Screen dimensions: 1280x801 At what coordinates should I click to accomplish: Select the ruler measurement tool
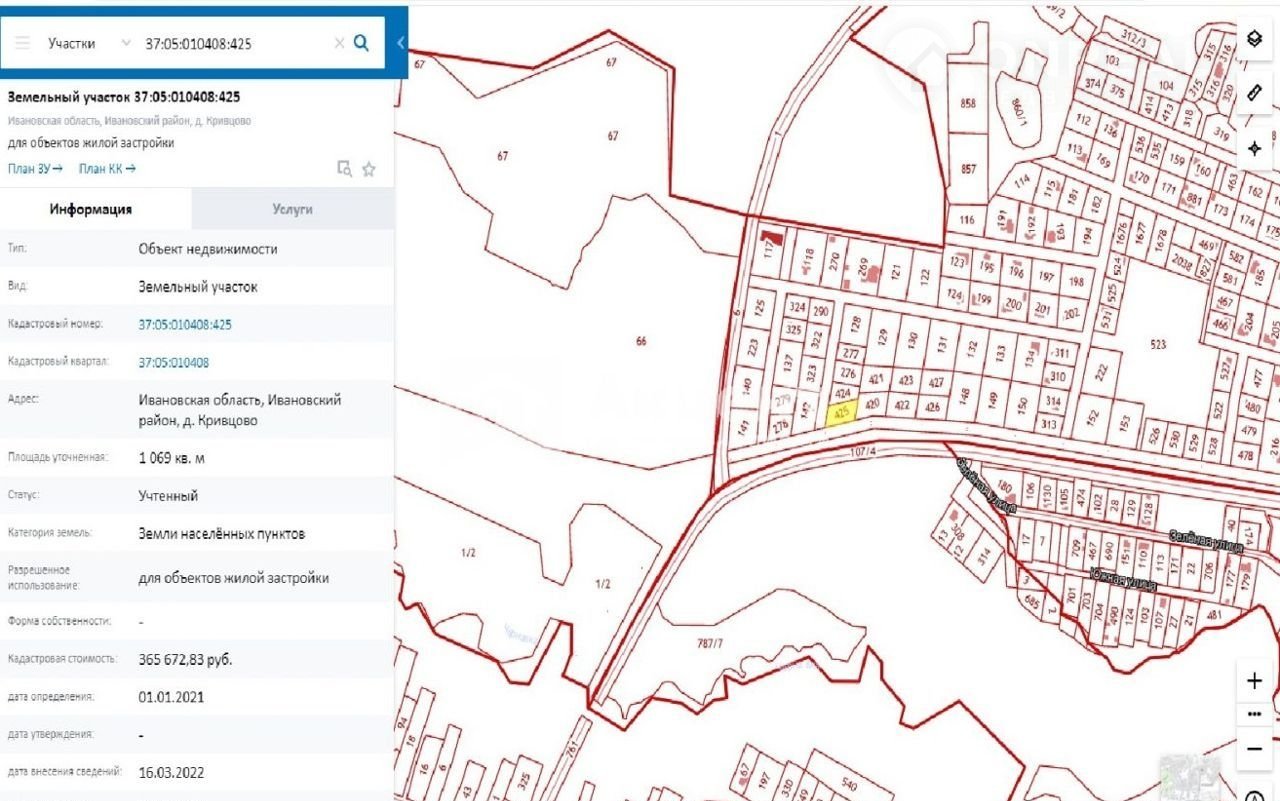tap(1254, 93)
